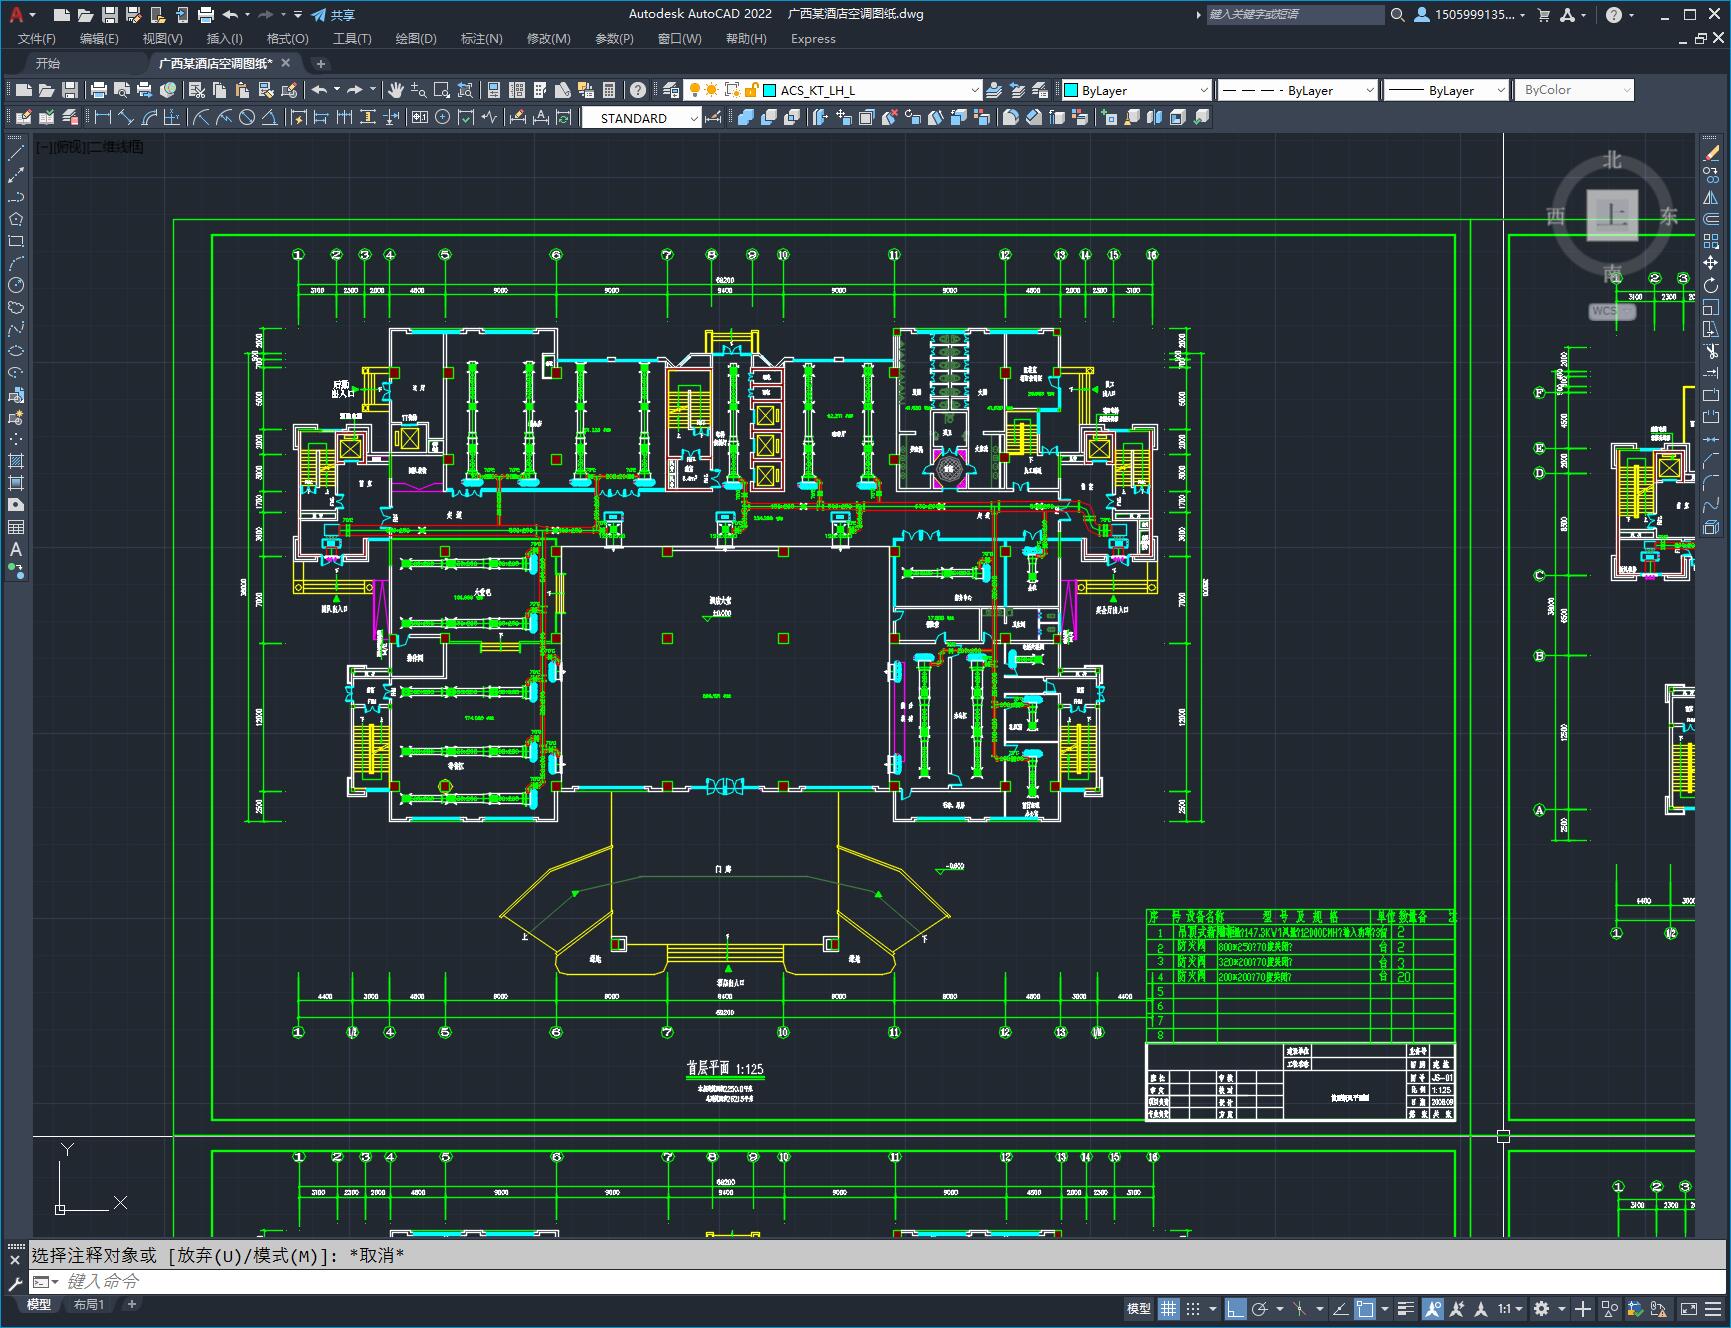Viewport: 1731px width, 1328px height.
Task: Open the lineweight ByLayer dropdown
Action: click(1446, 90)
